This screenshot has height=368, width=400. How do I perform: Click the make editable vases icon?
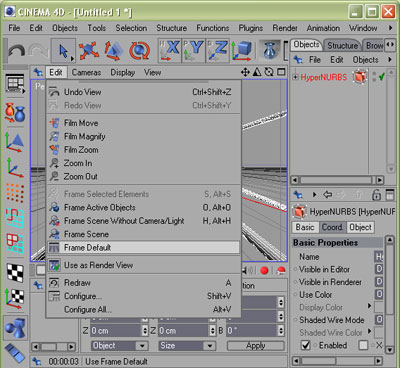click(x=15, y=113)
